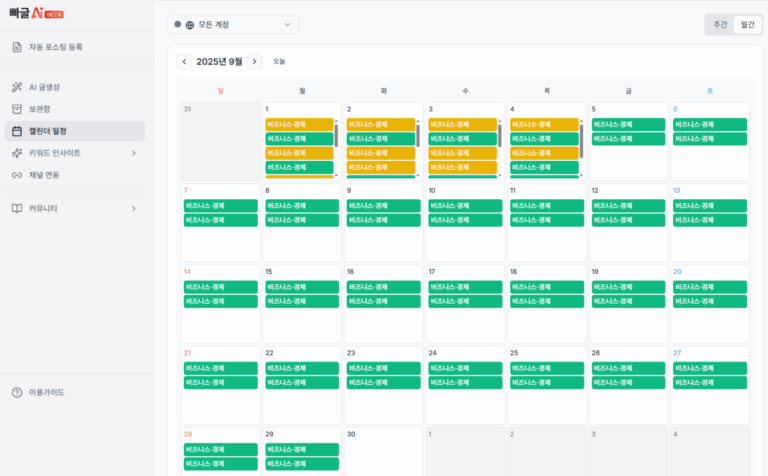Switch calendar to 월간 monthly view
Image resolution: width=768 pixels, height=476 pixels.
click(747, 24)
